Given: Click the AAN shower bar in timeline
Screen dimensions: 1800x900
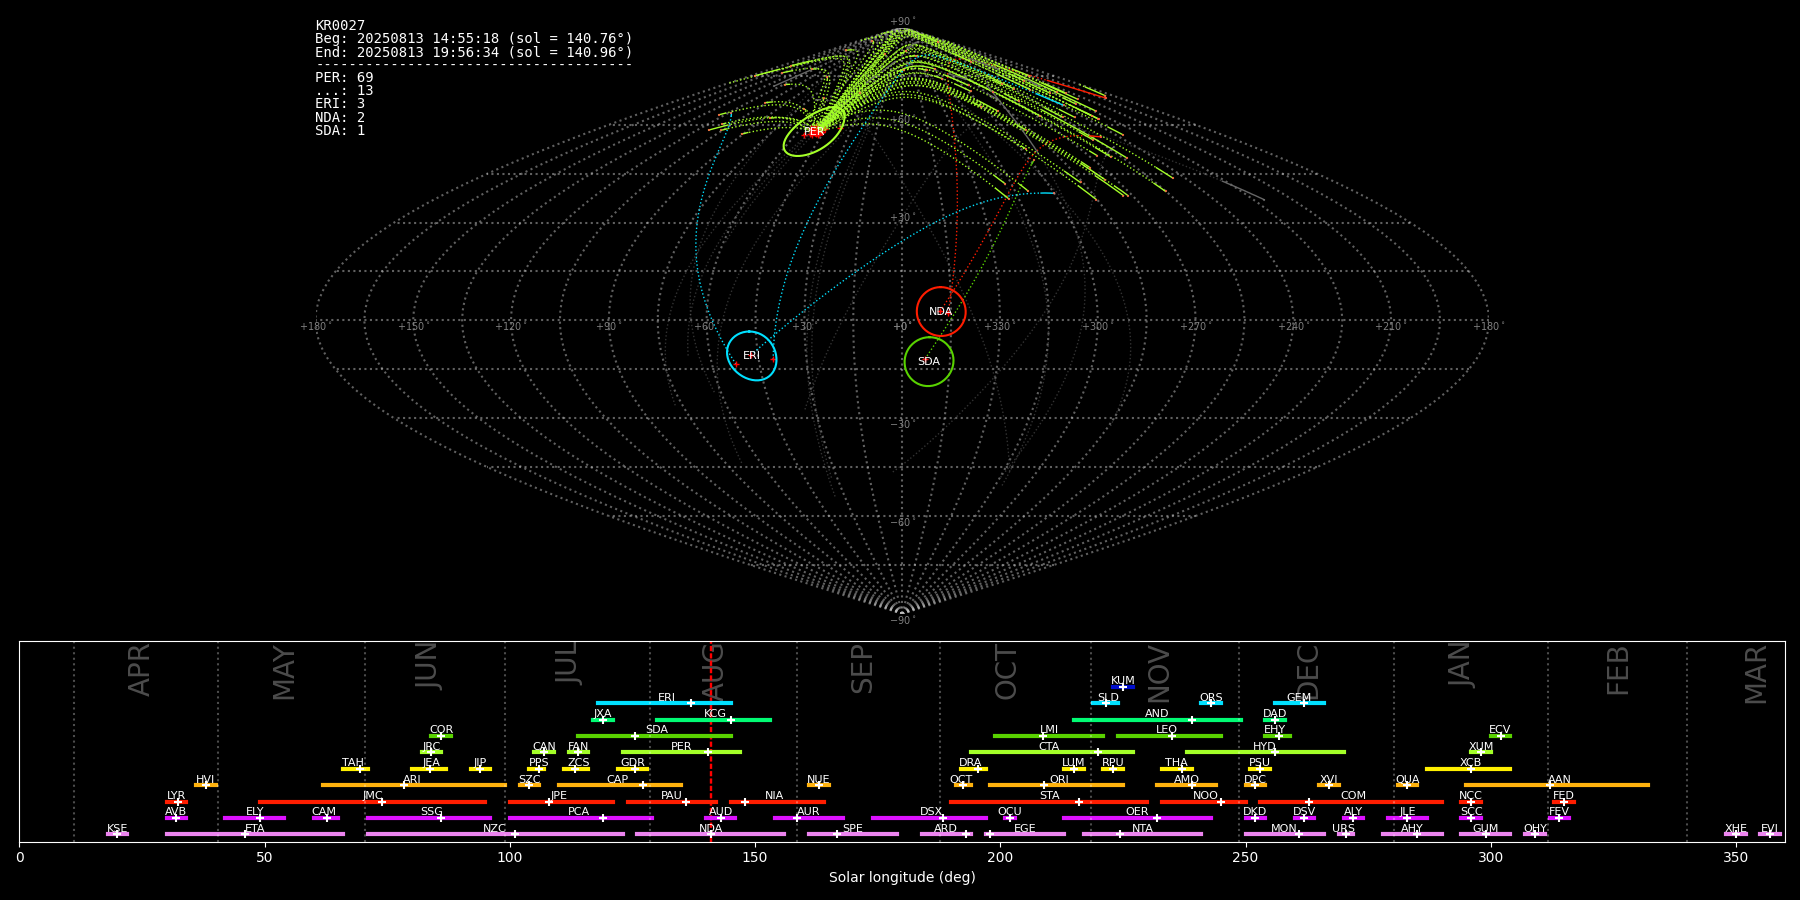Looking at the screenshot, I should click(x=1557, y=785).
